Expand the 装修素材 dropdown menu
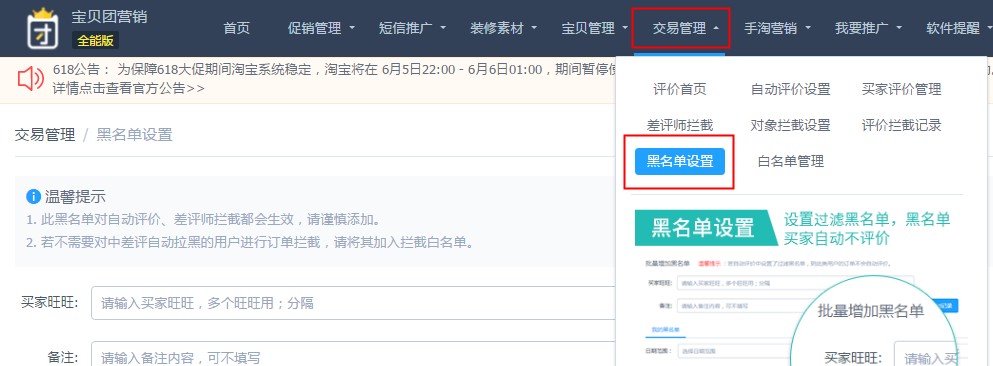The image size is (993, 366). [x=503, y=28]
